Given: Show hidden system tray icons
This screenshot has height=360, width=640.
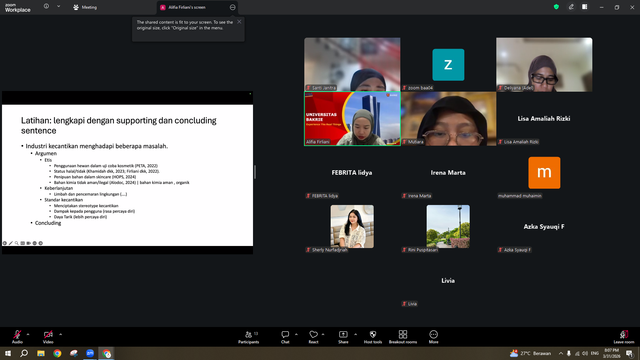Looking at the screenshot, I should coord(561,353).
